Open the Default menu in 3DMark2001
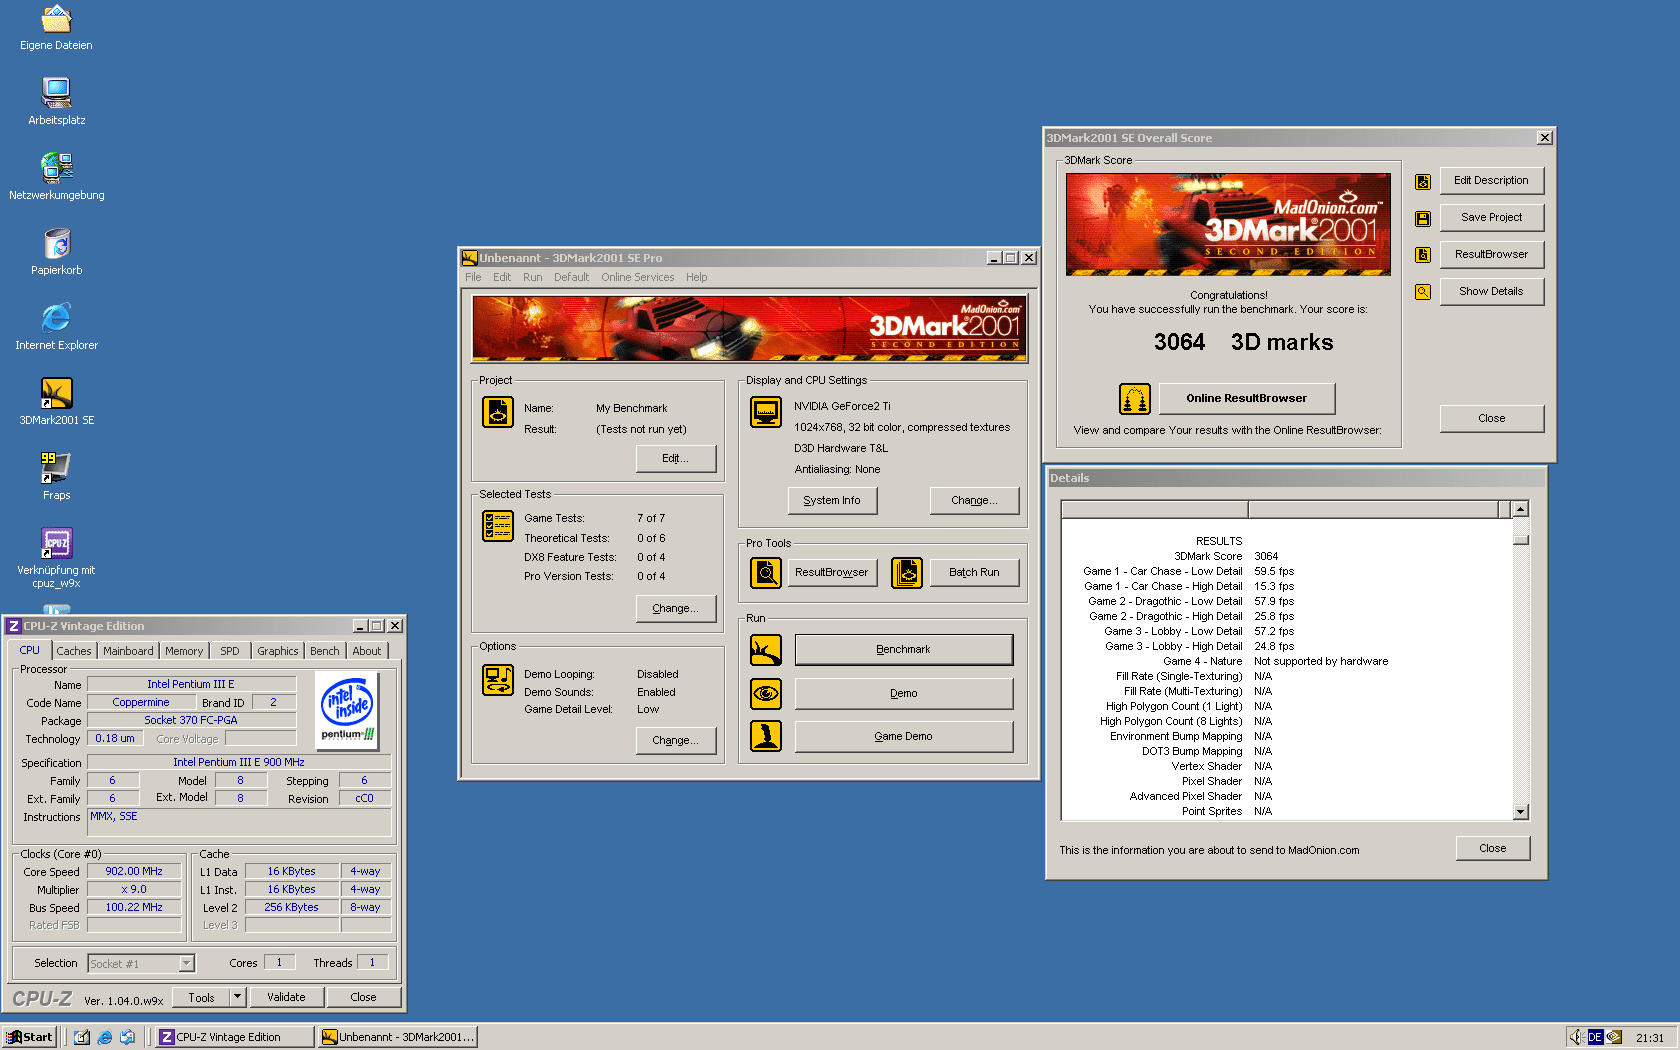Screen dimensions: 1680x1050 572,278
